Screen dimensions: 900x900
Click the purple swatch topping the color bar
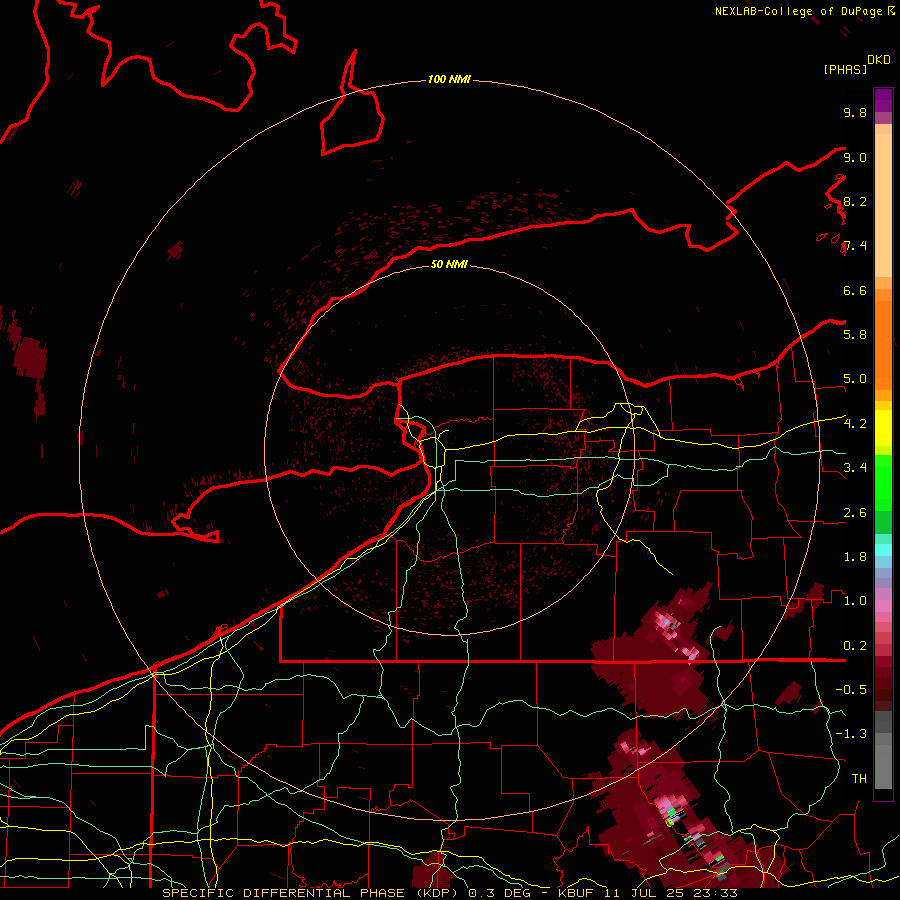coord(883,100)
